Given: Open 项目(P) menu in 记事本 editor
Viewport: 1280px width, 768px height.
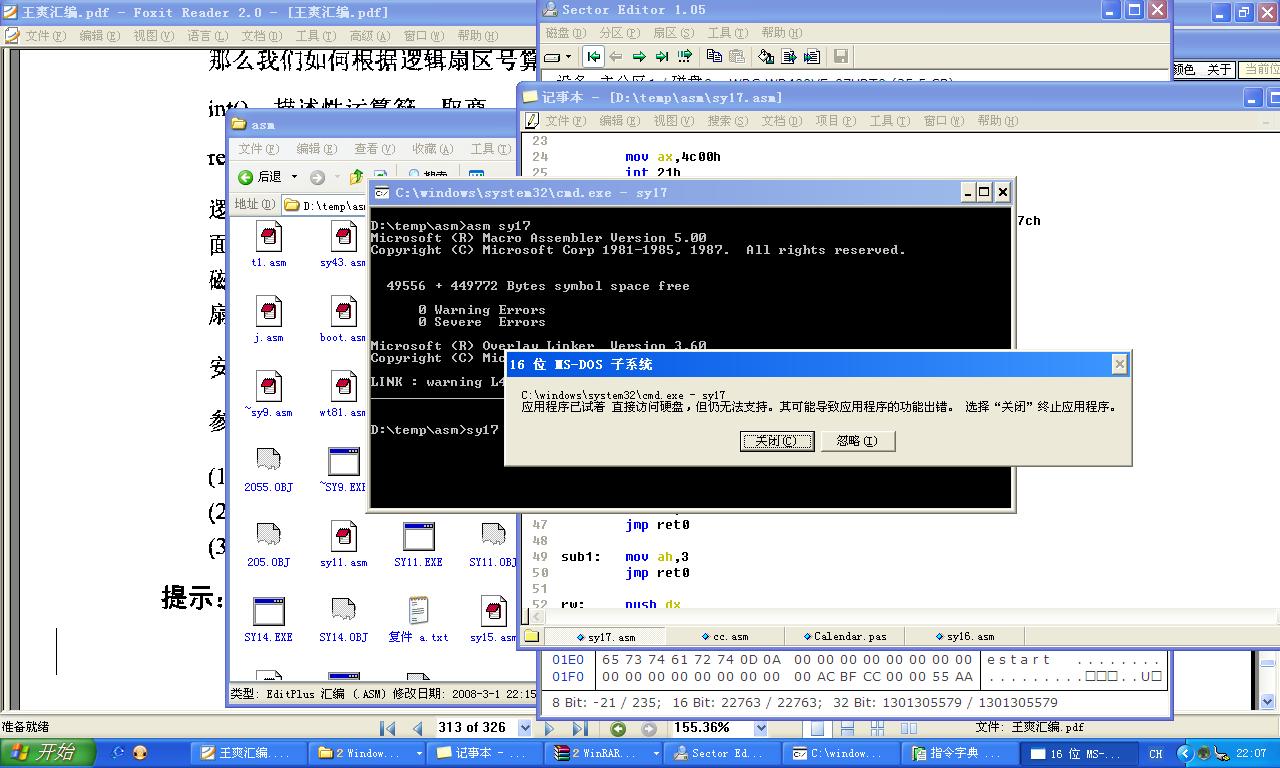Looking at the screenshot, I should click(x=835, y=121).
